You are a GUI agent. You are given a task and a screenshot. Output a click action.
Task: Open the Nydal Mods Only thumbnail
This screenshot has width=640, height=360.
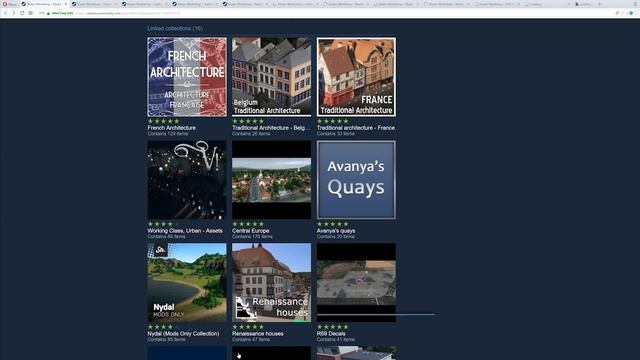[187, 283]
